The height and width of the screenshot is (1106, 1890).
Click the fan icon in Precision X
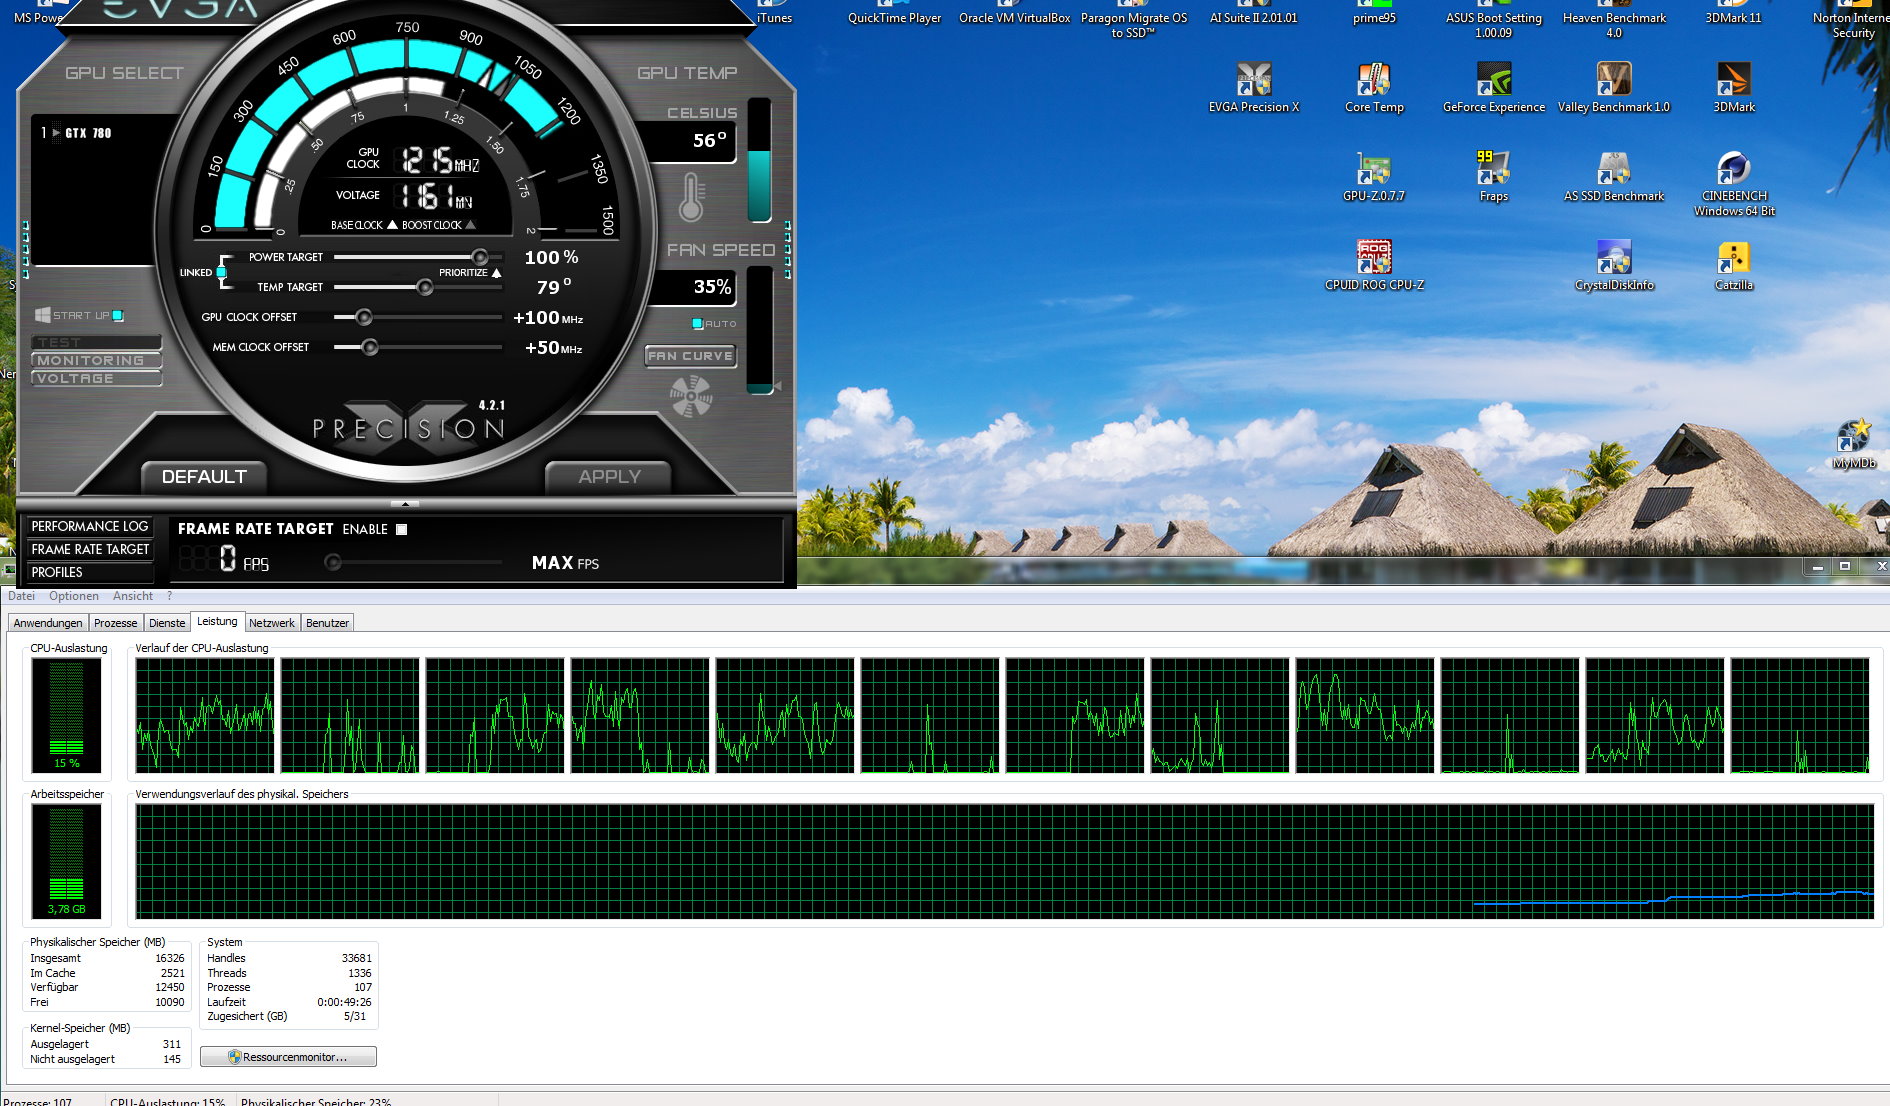pyautogui.click(x=691, y=396)
